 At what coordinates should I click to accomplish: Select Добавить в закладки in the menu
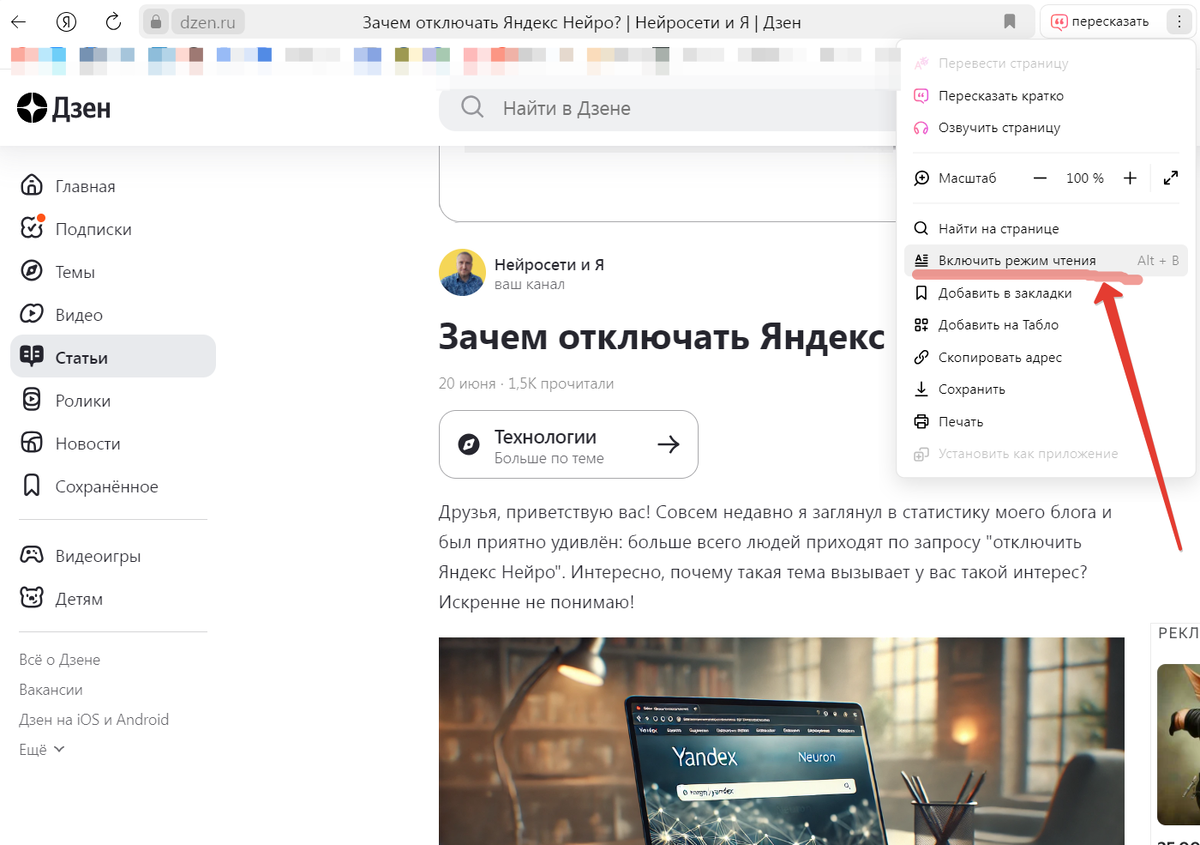1045,293
